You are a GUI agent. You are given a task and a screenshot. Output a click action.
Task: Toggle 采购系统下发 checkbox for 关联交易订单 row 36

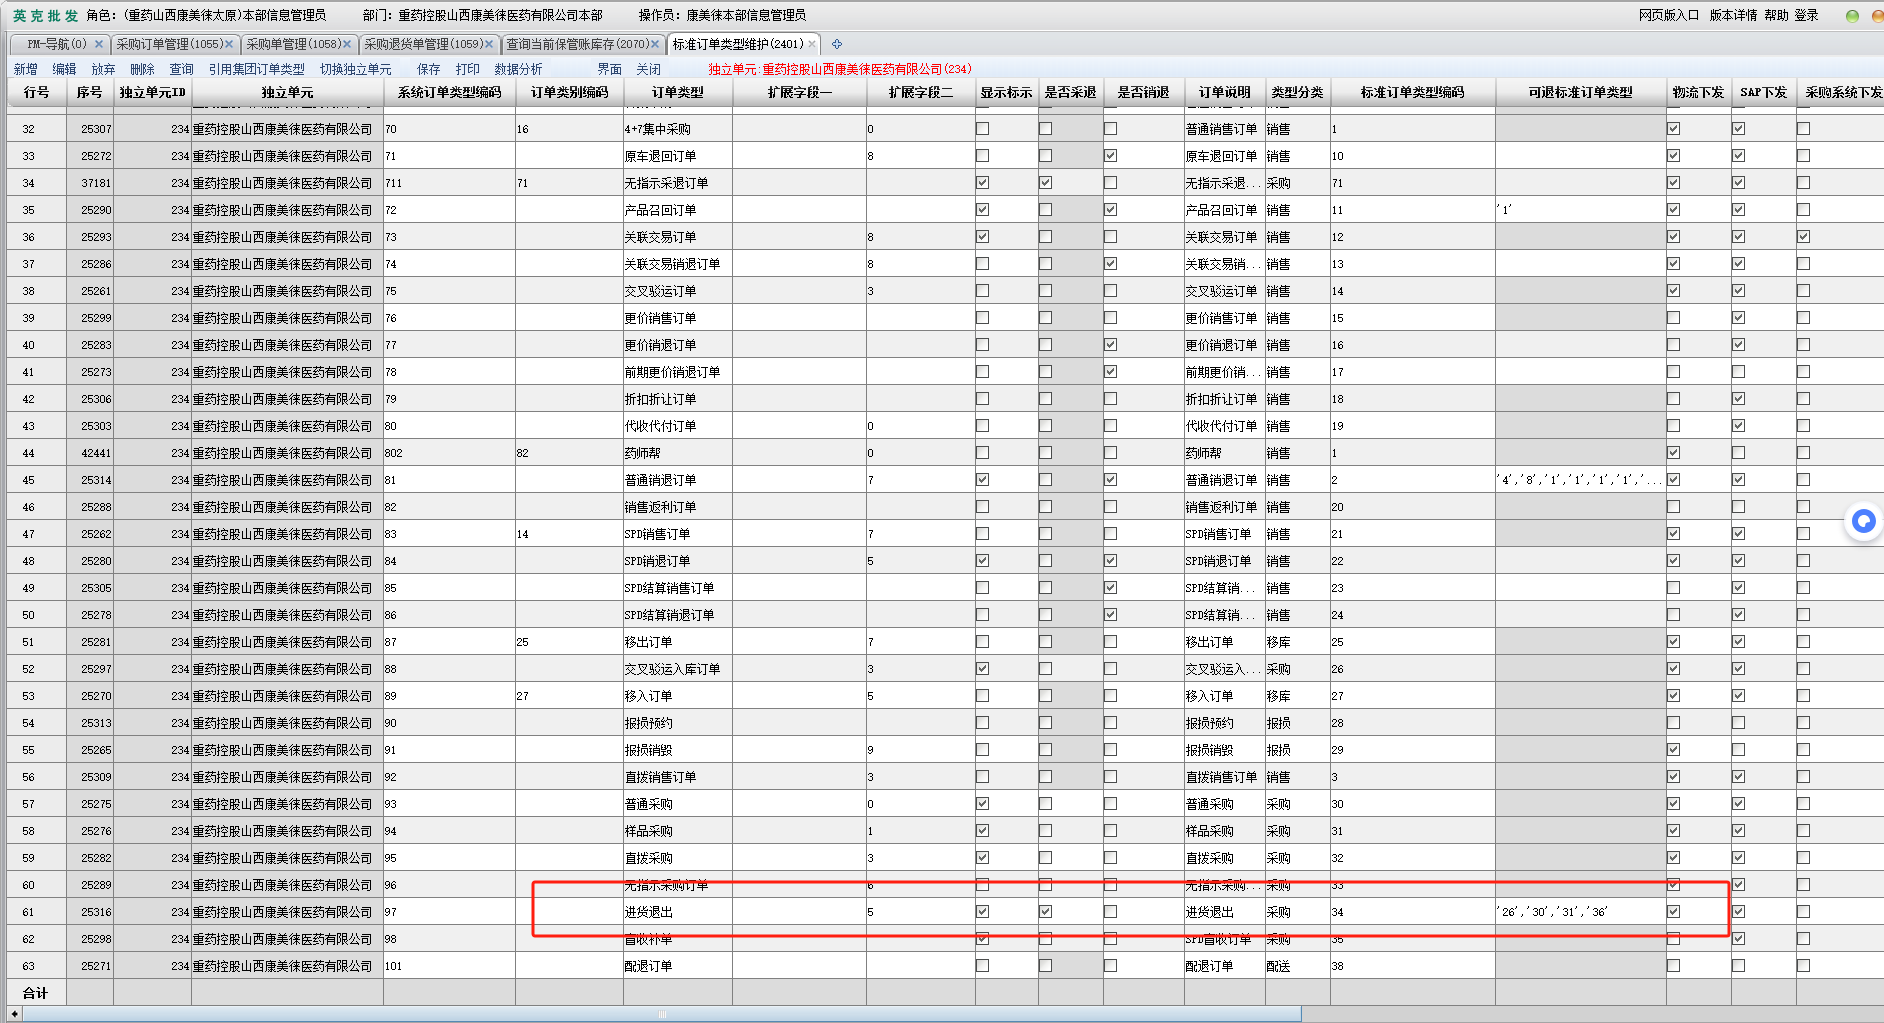tap(1803, 237)
